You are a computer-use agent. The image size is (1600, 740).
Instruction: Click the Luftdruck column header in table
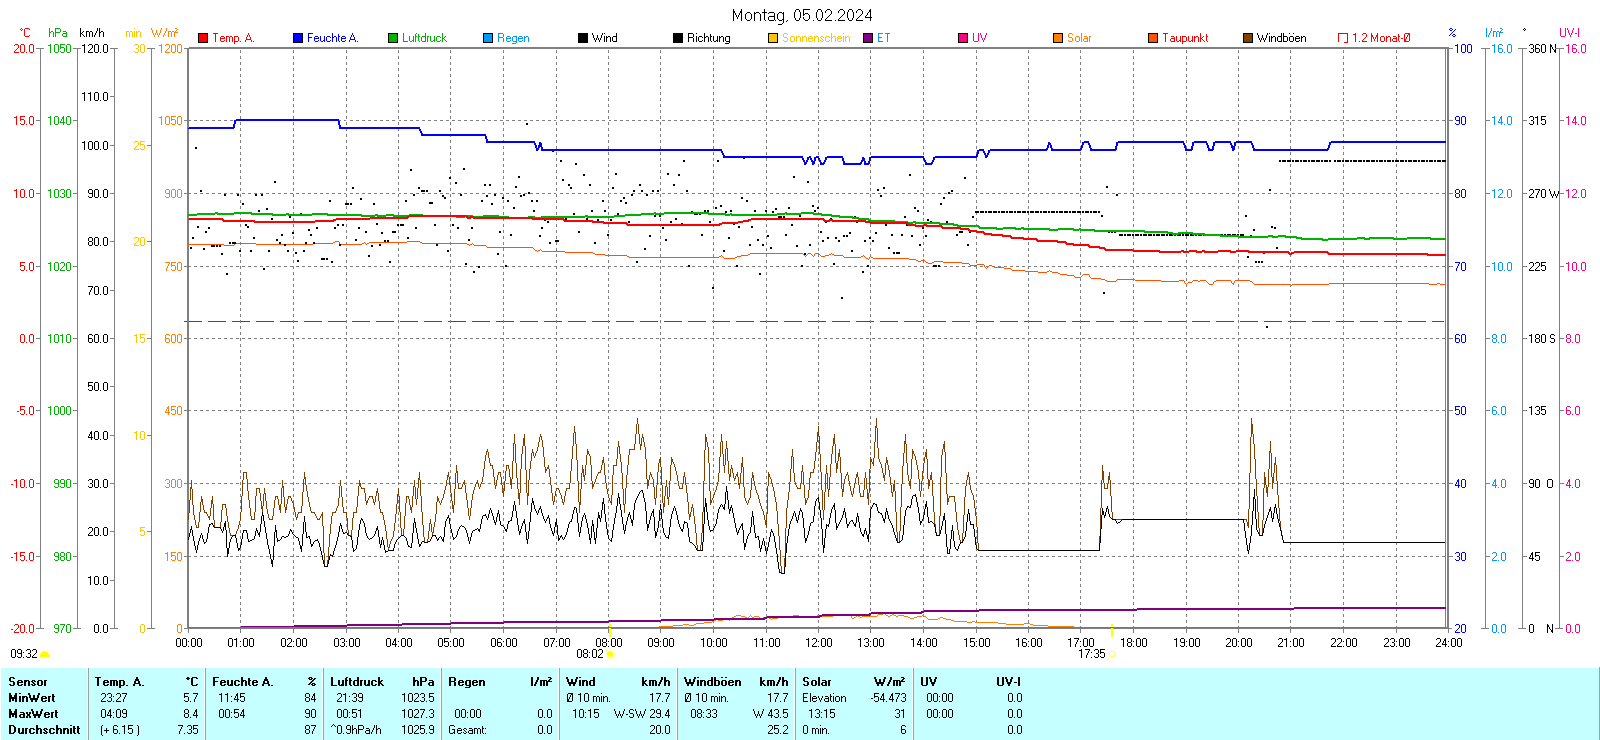(x=357, y=682)
